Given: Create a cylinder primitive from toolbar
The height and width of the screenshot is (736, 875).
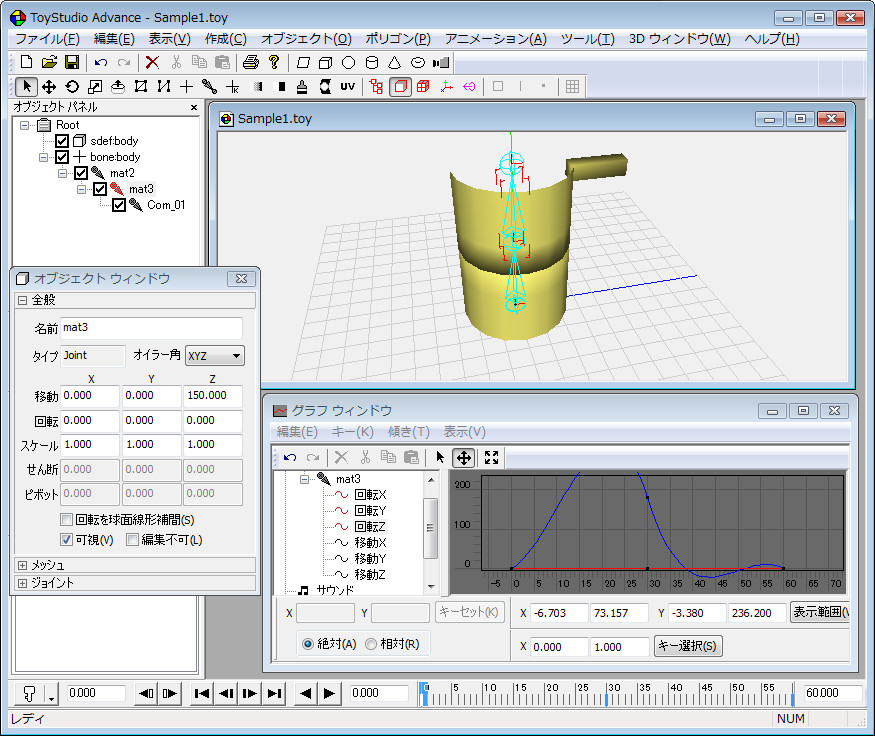Looking at the screenshot, I should pos(372,62).
